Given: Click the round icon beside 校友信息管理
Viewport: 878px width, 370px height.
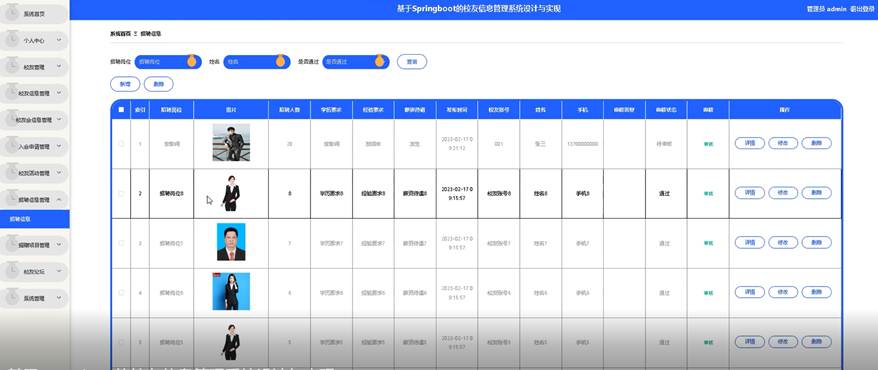Looking at the screenshot, I should pos(11,93).
